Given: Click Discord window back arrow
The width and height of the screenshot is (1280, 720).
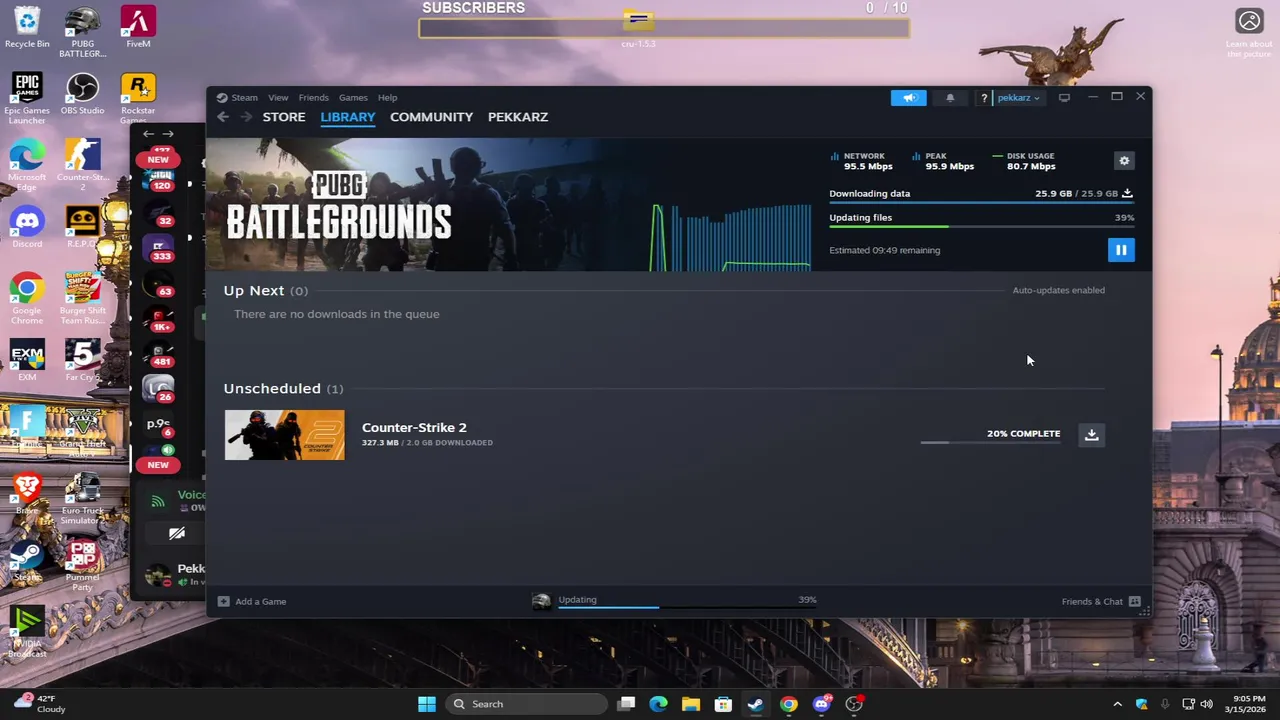Looking at the screenshot, I should tap(148, 134).
